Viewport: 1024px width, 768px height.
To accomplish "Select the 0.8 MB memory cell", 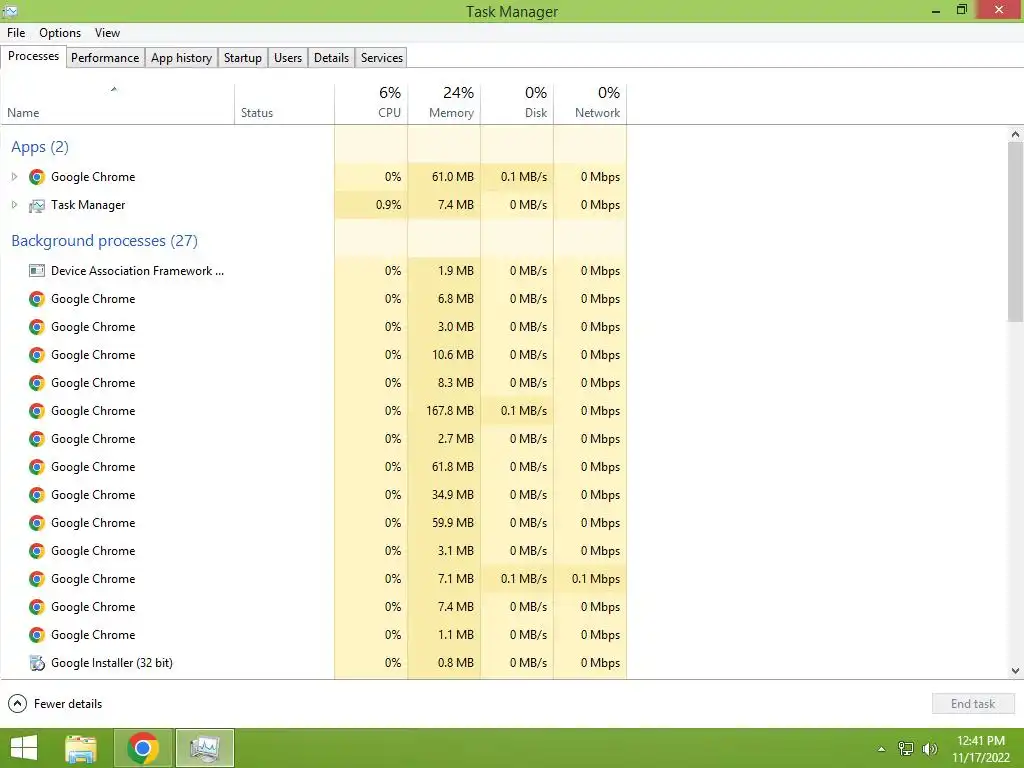I will 444,663.
